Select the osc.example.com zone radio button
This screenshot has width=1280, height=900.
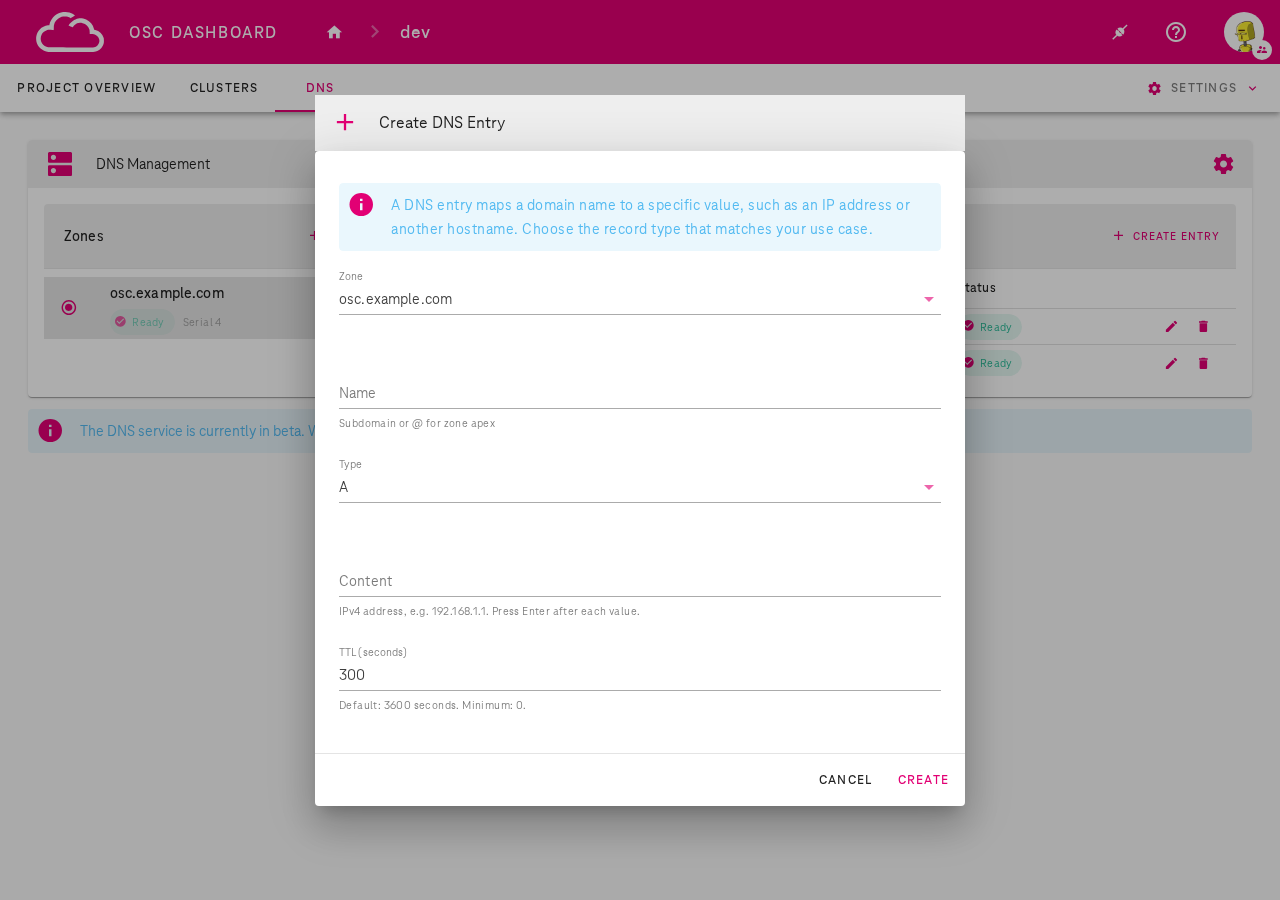67,307
